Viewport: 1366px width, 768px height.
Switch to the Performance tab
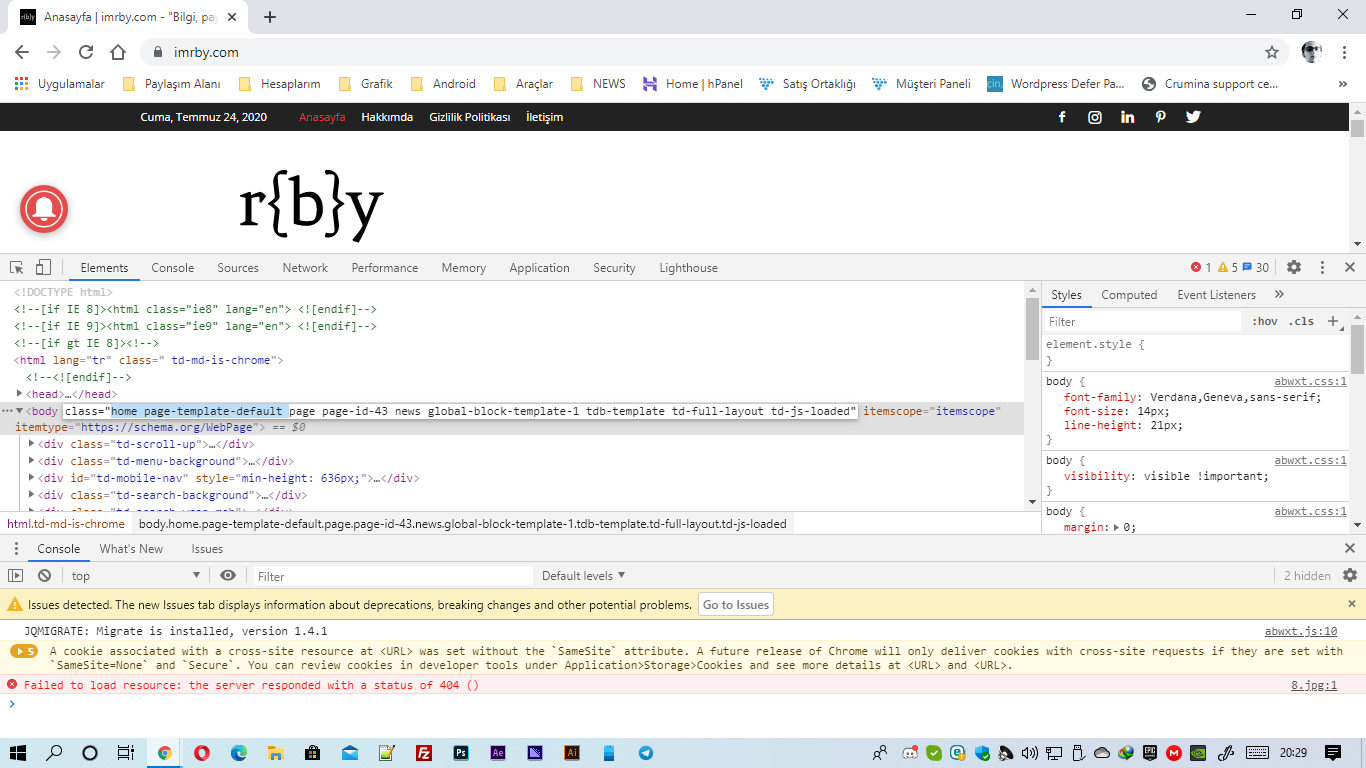click(385, 268)
